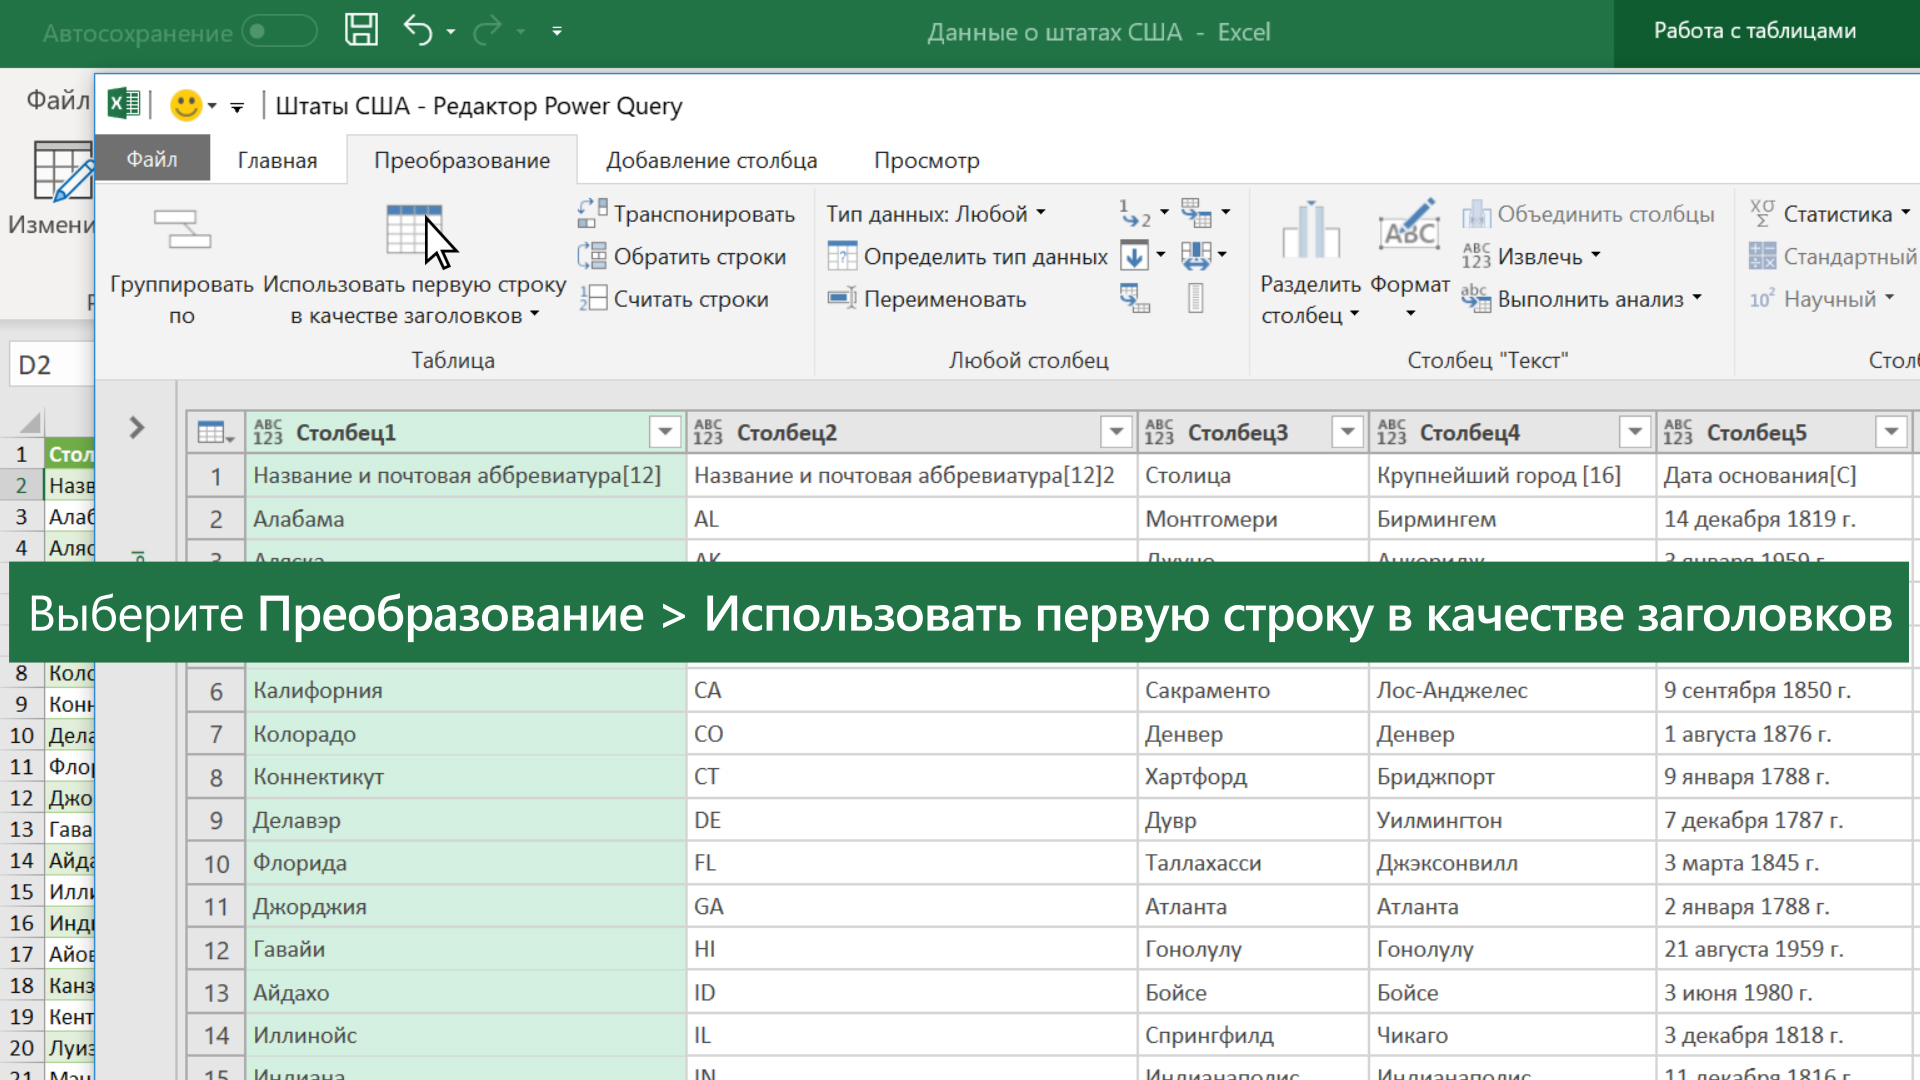The width and height of the screenshot is (1920, 1080).
Task: Click Определить тип данных button
Action: click(968, 257)
